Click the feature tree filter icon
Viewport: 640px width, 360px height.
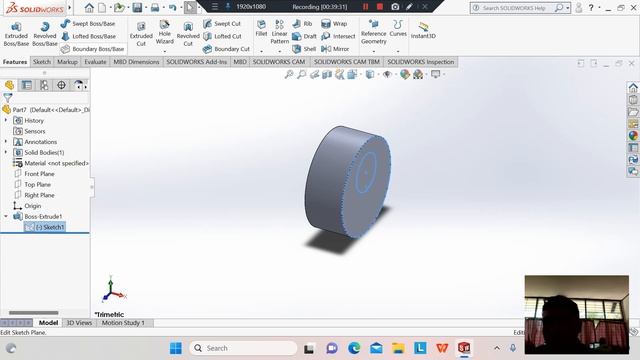pos(8,97)
